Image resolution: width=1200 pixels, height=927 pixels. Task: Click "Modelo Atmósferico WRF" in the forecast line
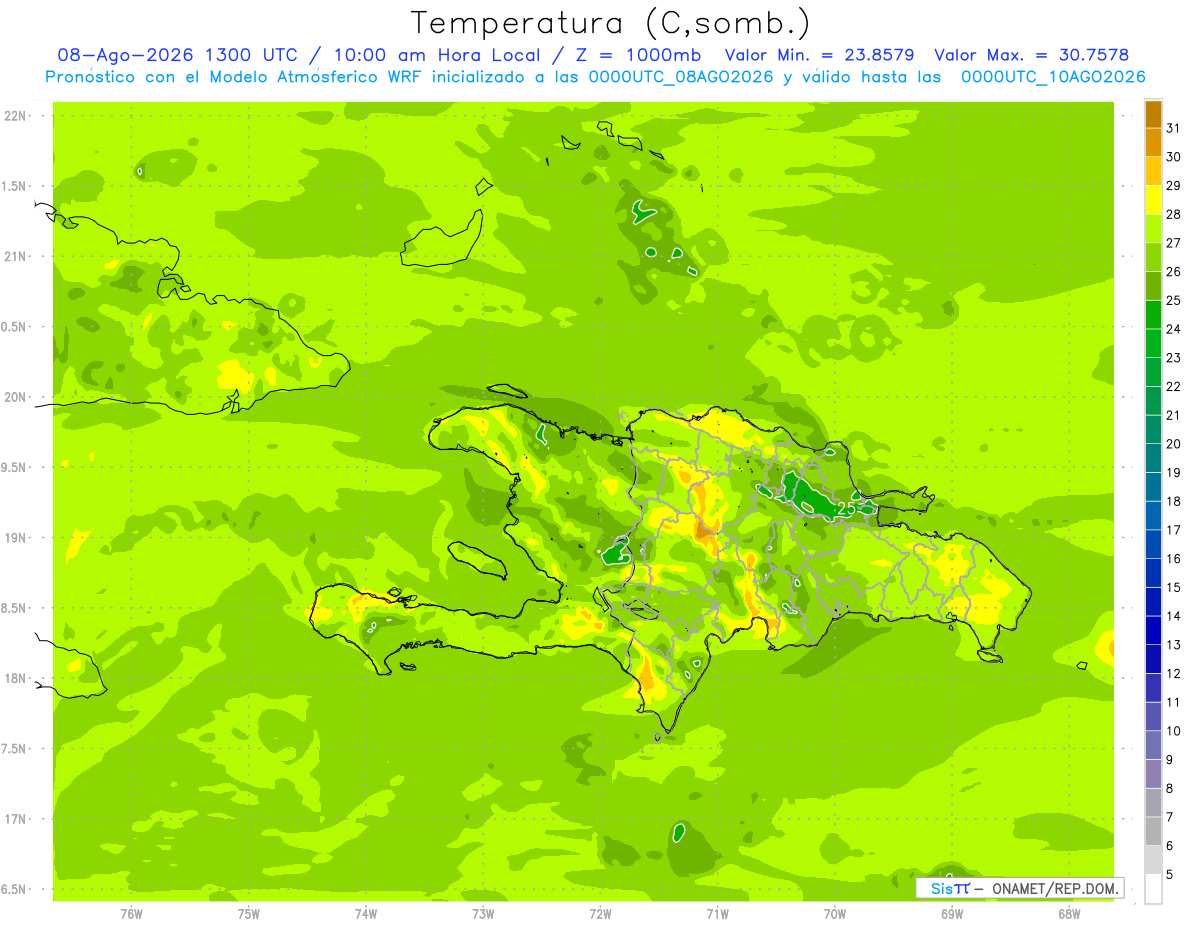tap(314, 77)
